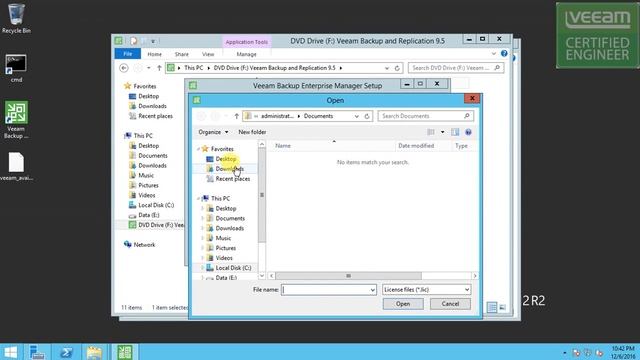Expand Documents node under This PC

[x=202, y=218]
